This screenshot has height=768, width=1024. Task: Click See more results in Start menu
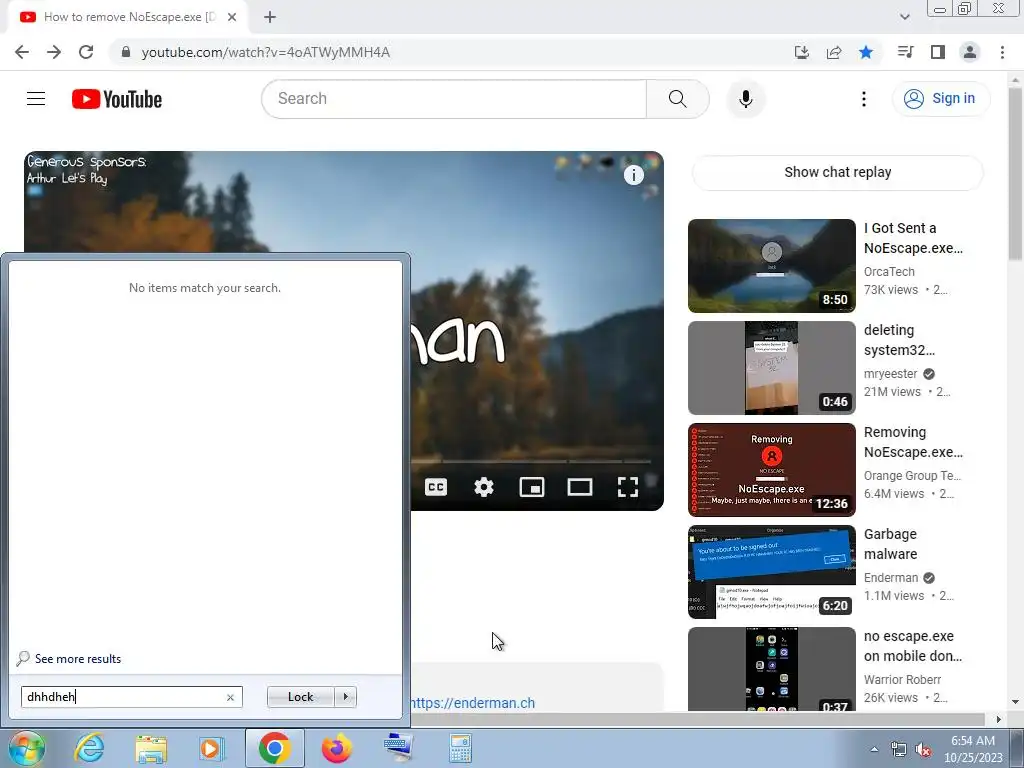pyautogui.click(x=78, y=659)
